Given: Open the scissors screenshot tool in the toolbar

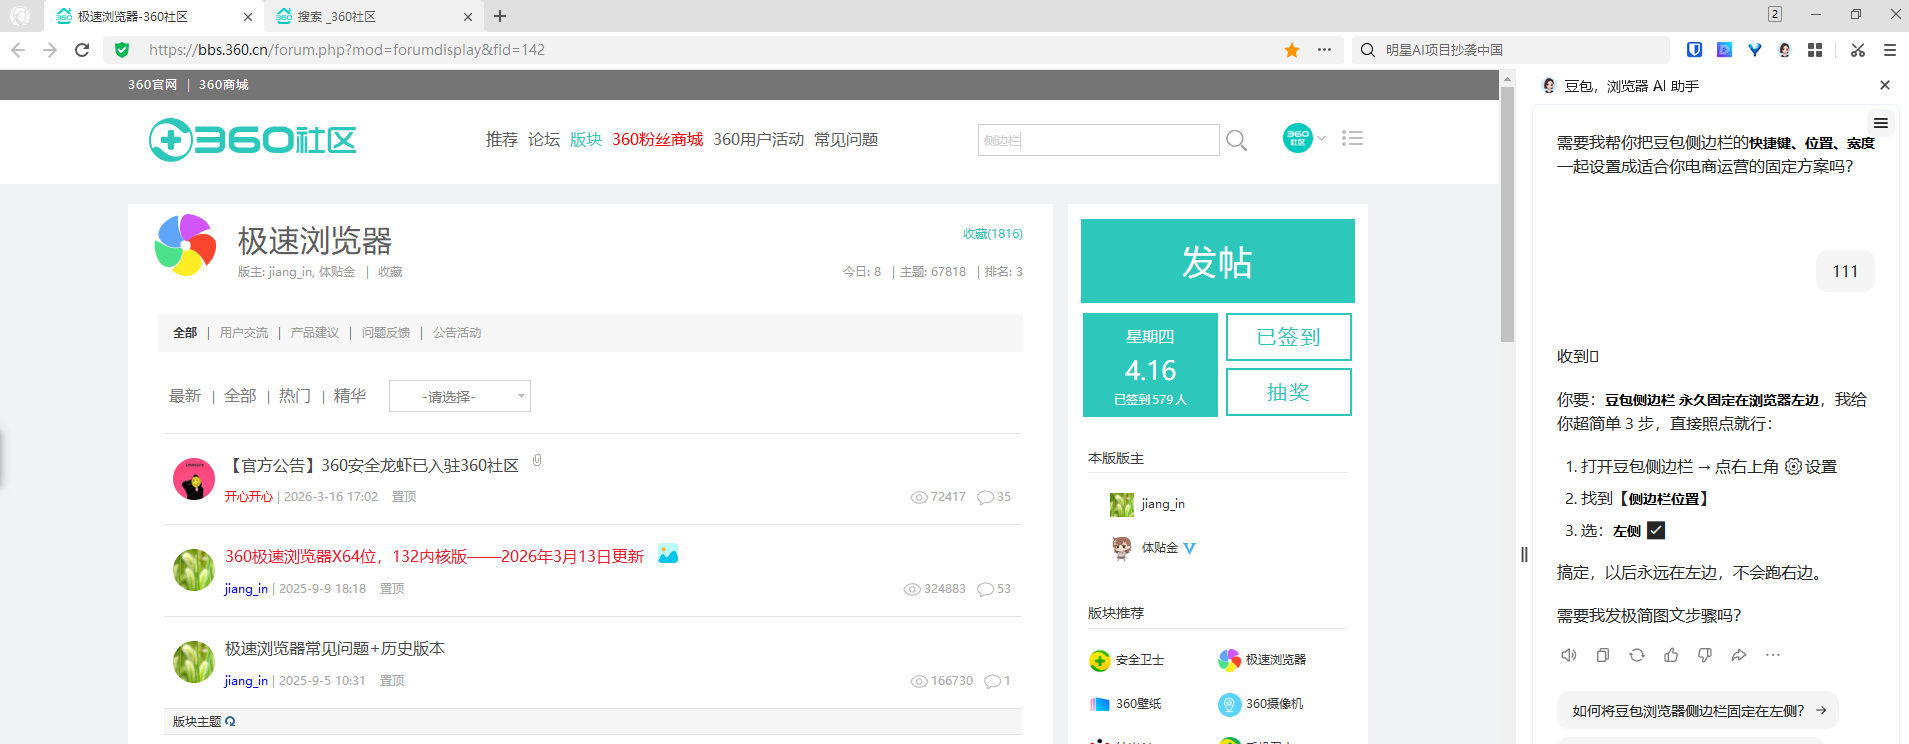Looking at the screenshot, I should point(1858,49).
